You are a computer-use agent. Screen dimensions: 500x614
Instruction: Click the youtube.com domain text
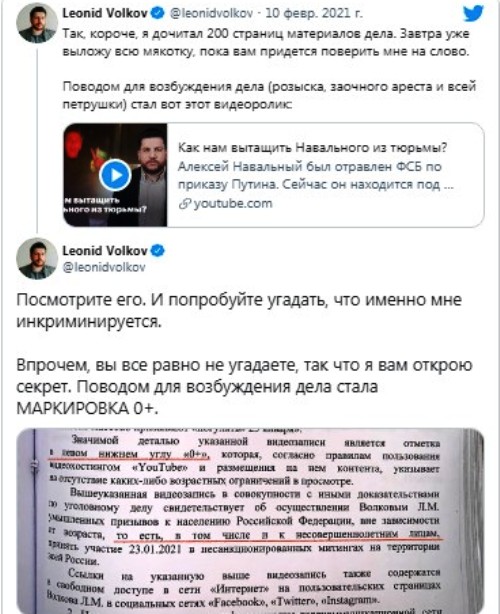click(x=233, y=204)
